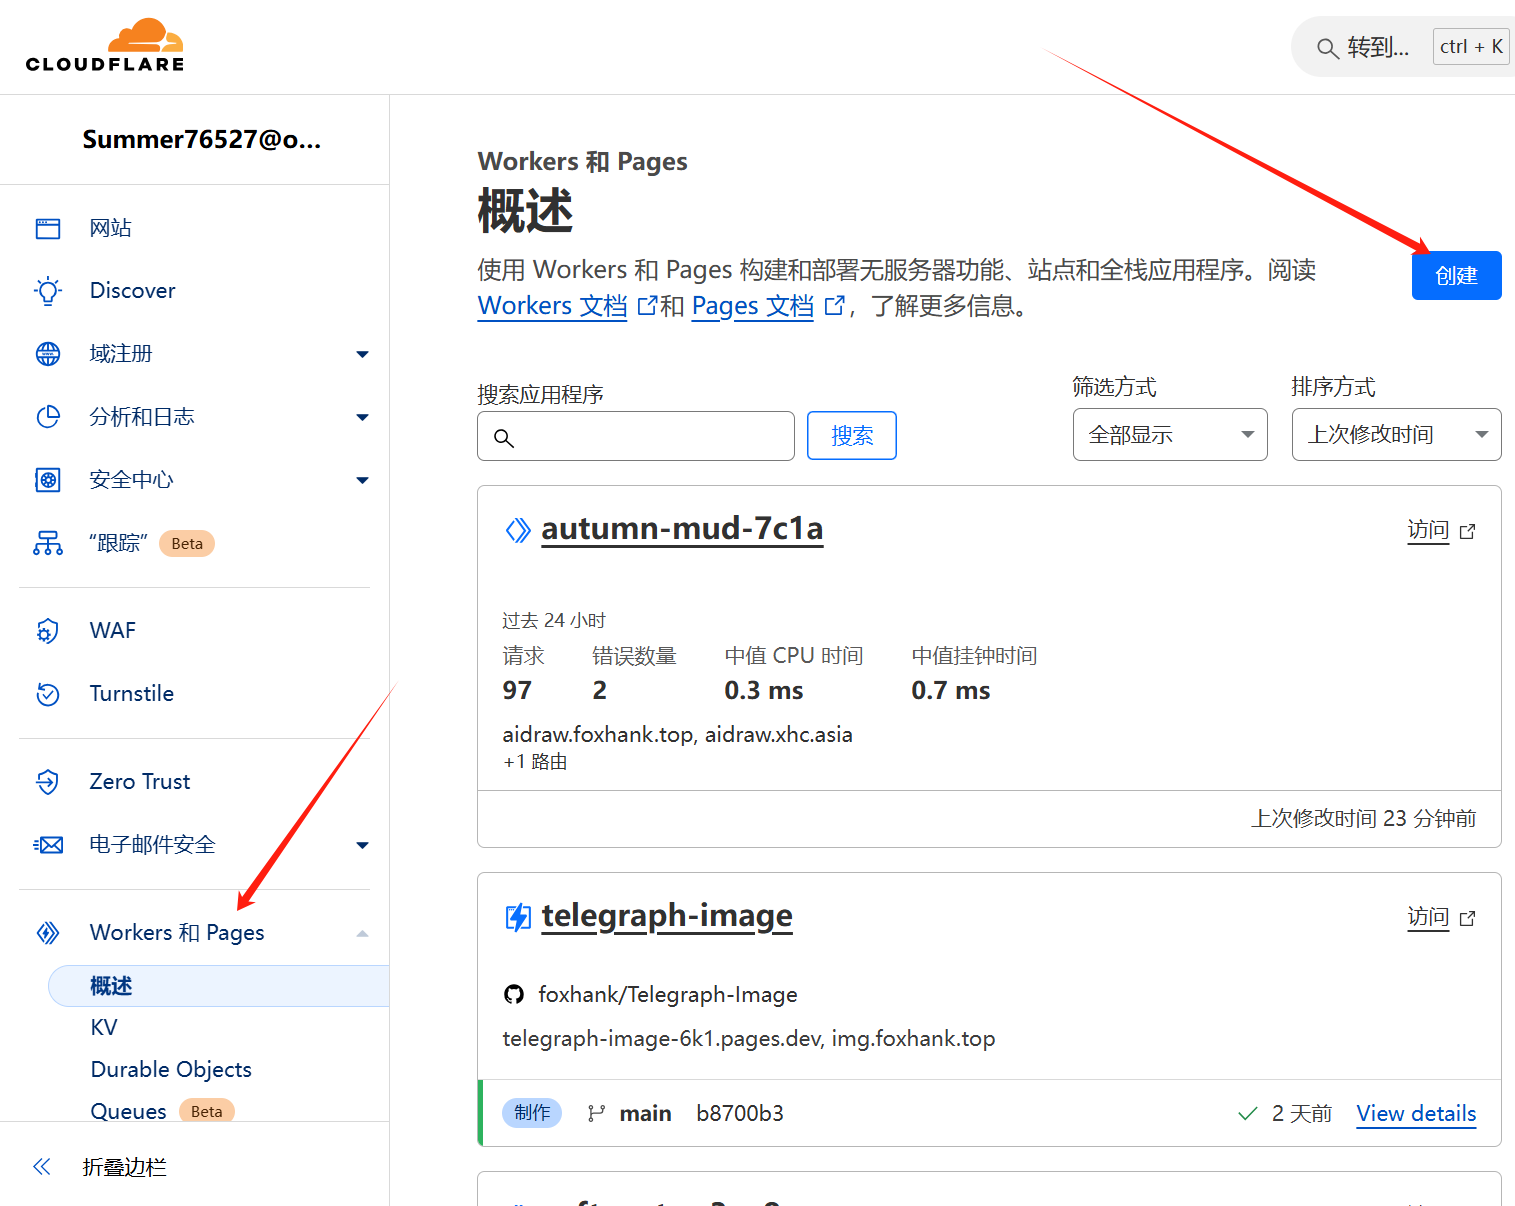1515x1206 pixels.
Task: Click the WAF shield icon
Action: click(x=48, y=631)
